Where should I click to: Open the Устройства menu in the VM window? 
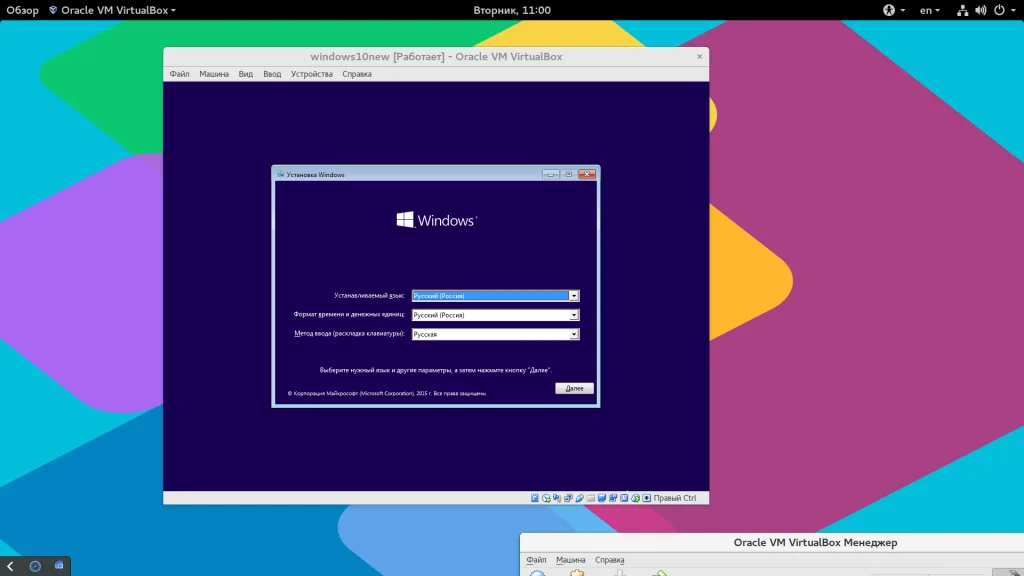pos(311,74)
